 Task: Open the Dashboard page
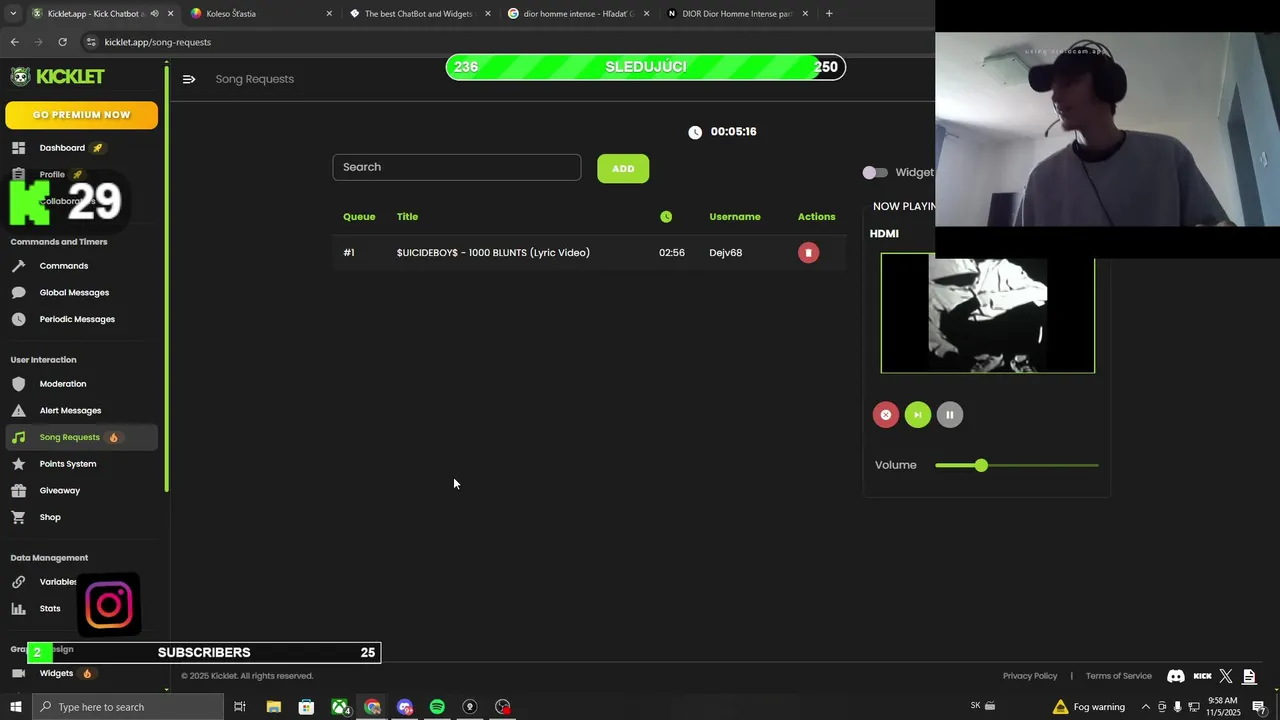(62, 148)
